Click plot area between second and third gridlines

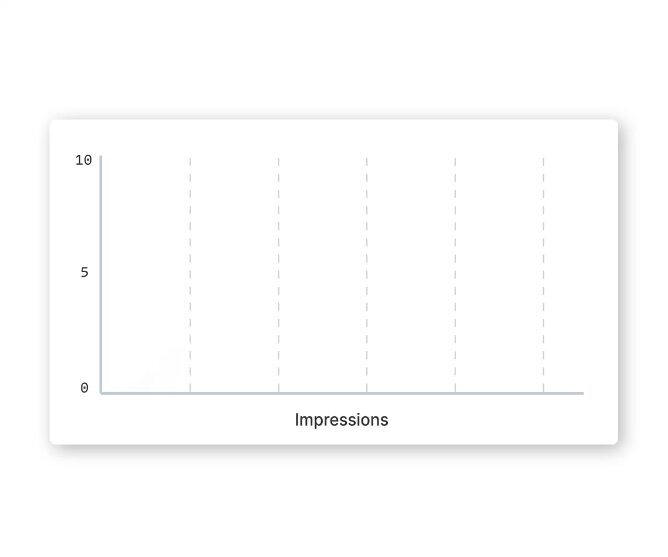pyautogui.click(x=322, y=274)
